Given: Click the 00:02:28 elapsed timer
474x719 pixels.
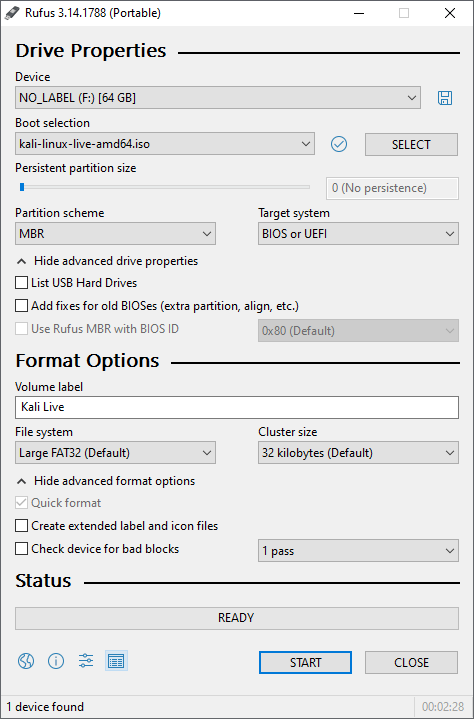Looking at the screenshot, I should [443, 707].
